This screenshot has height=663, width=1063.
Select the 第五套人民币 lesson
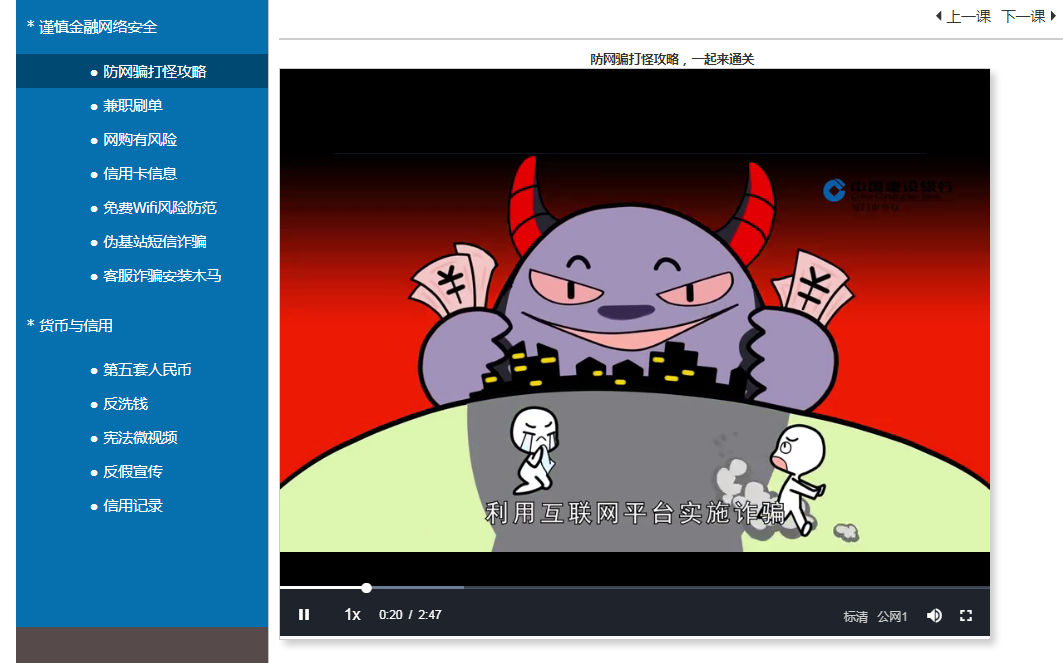click(x=147, y=370)
